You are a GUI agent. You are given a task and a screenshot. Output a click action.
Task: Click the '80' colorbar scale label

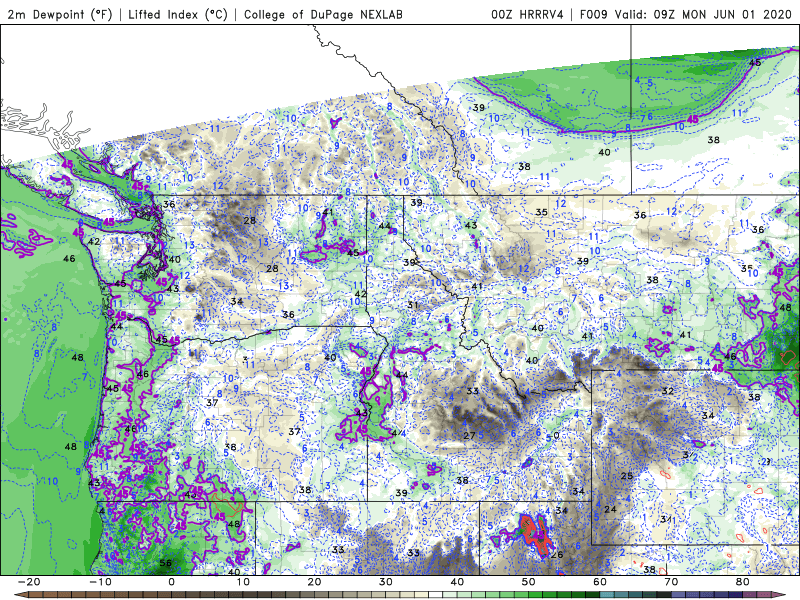tap(743, 582)
